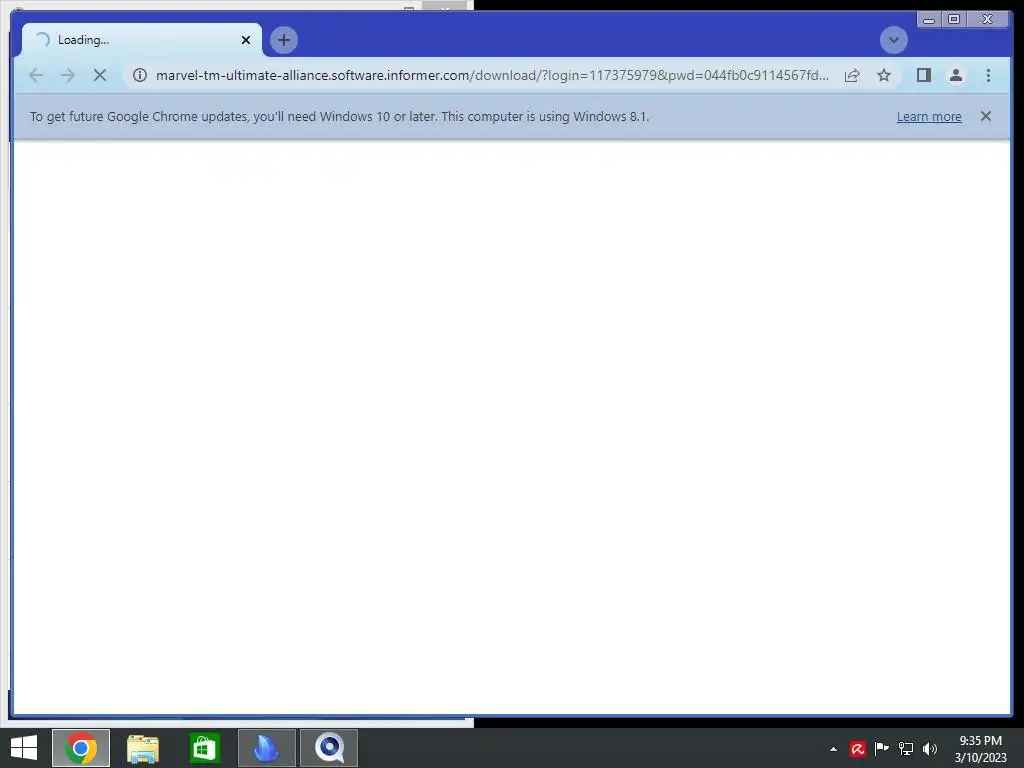This screenshot has height=768, width=1024.
Task: View site information icon
Action: pos(140,75)
